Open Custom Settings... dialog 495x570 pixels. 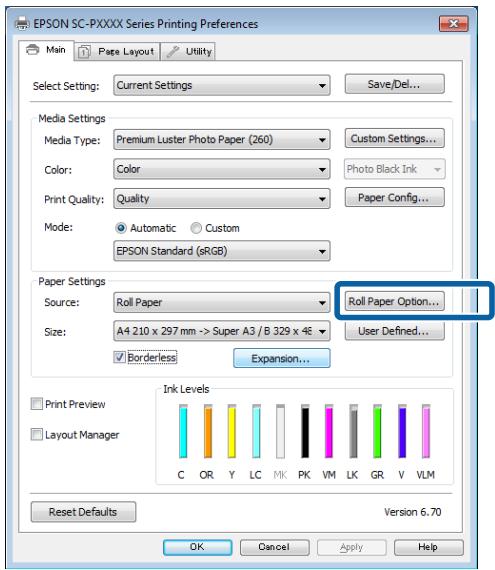pyautogui.click(x=395, y=139)
